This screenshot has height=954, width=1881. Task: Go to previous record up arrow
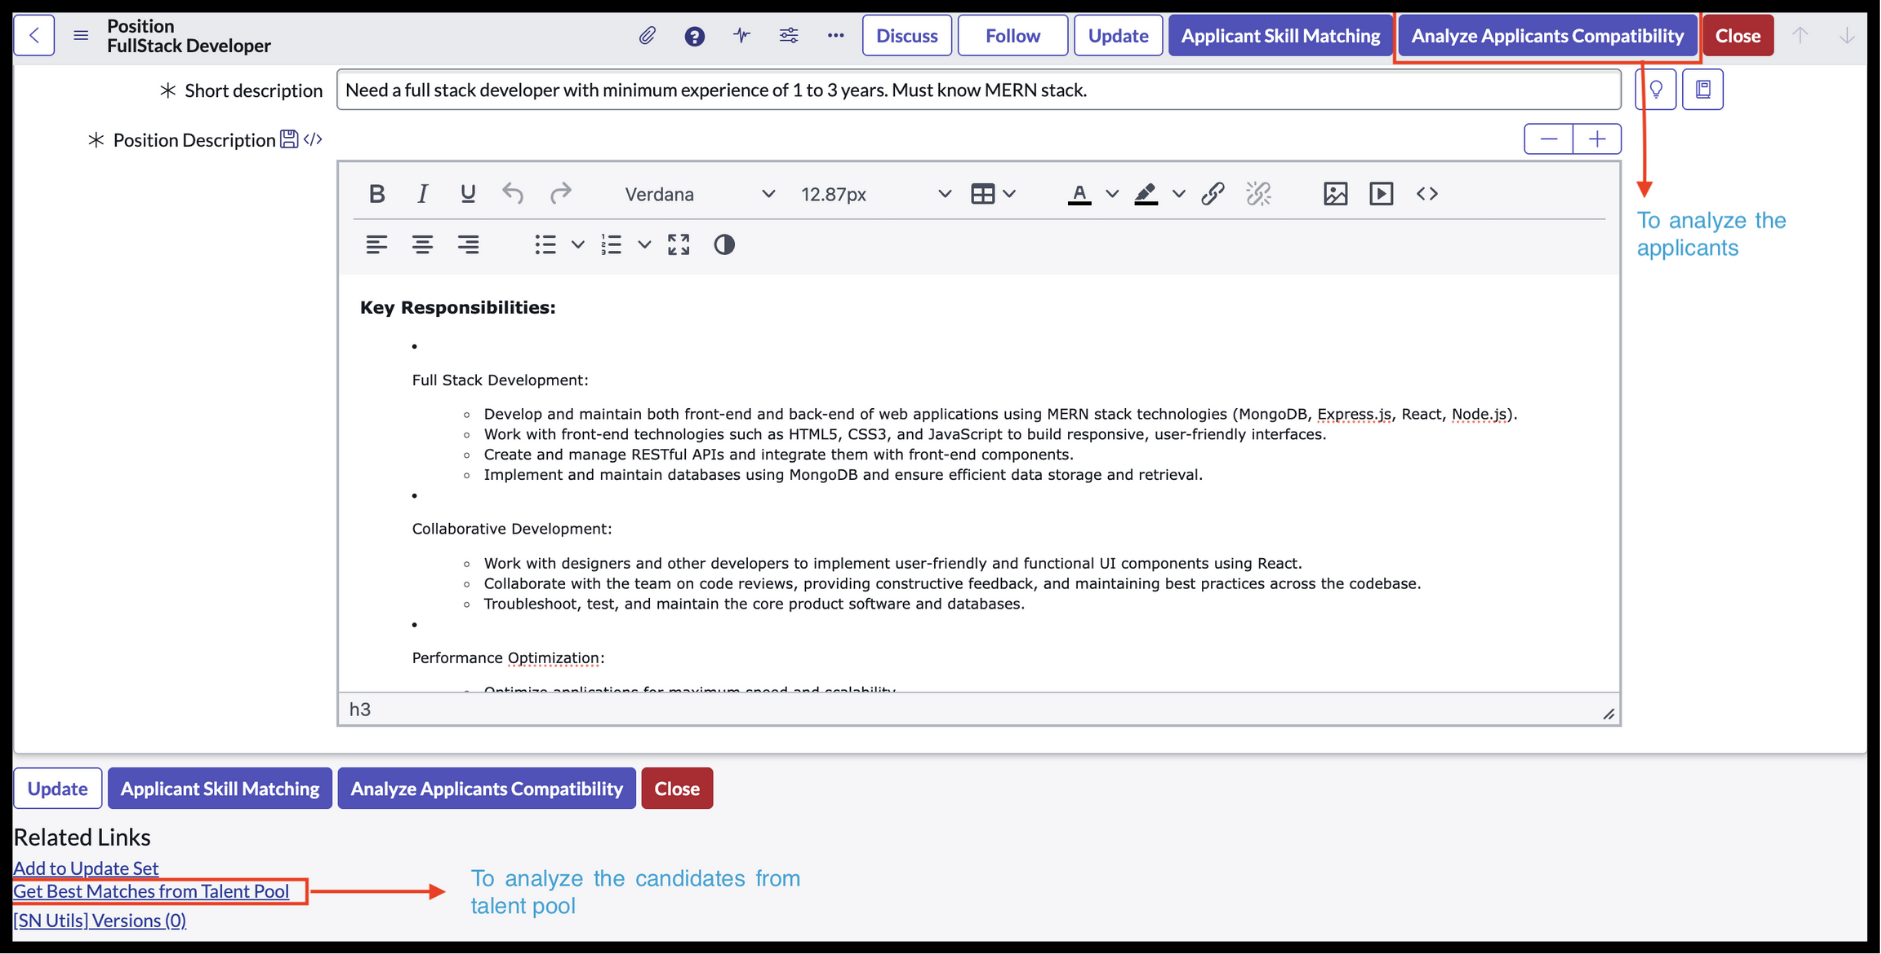click(x=1800, y=36)
